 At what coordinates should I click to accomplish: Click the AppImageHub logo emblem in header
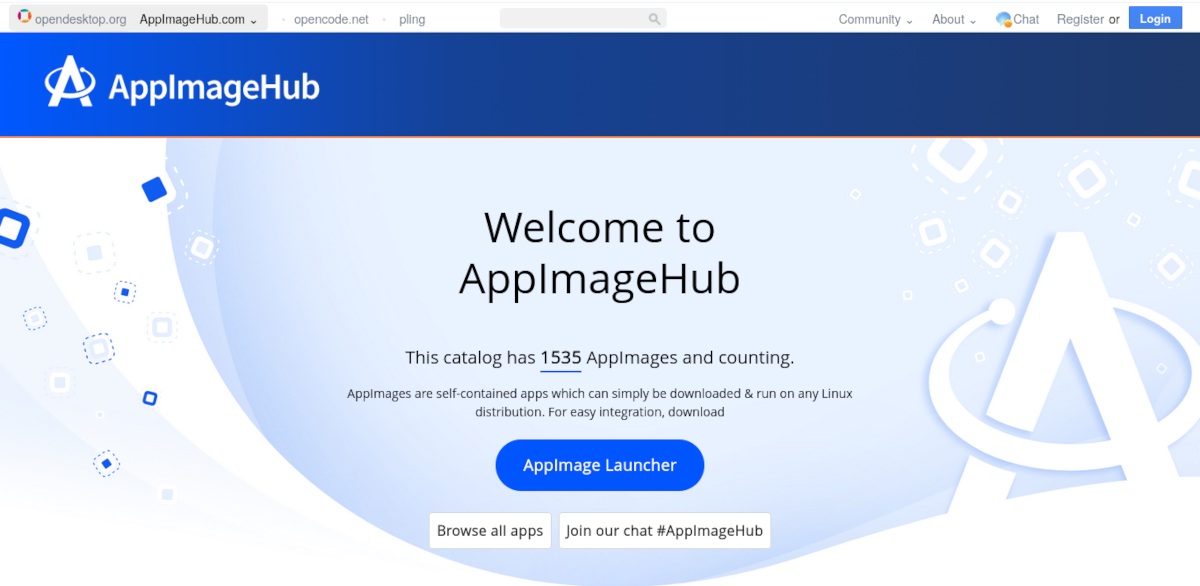pyautogui.click(x=70, y=82)
